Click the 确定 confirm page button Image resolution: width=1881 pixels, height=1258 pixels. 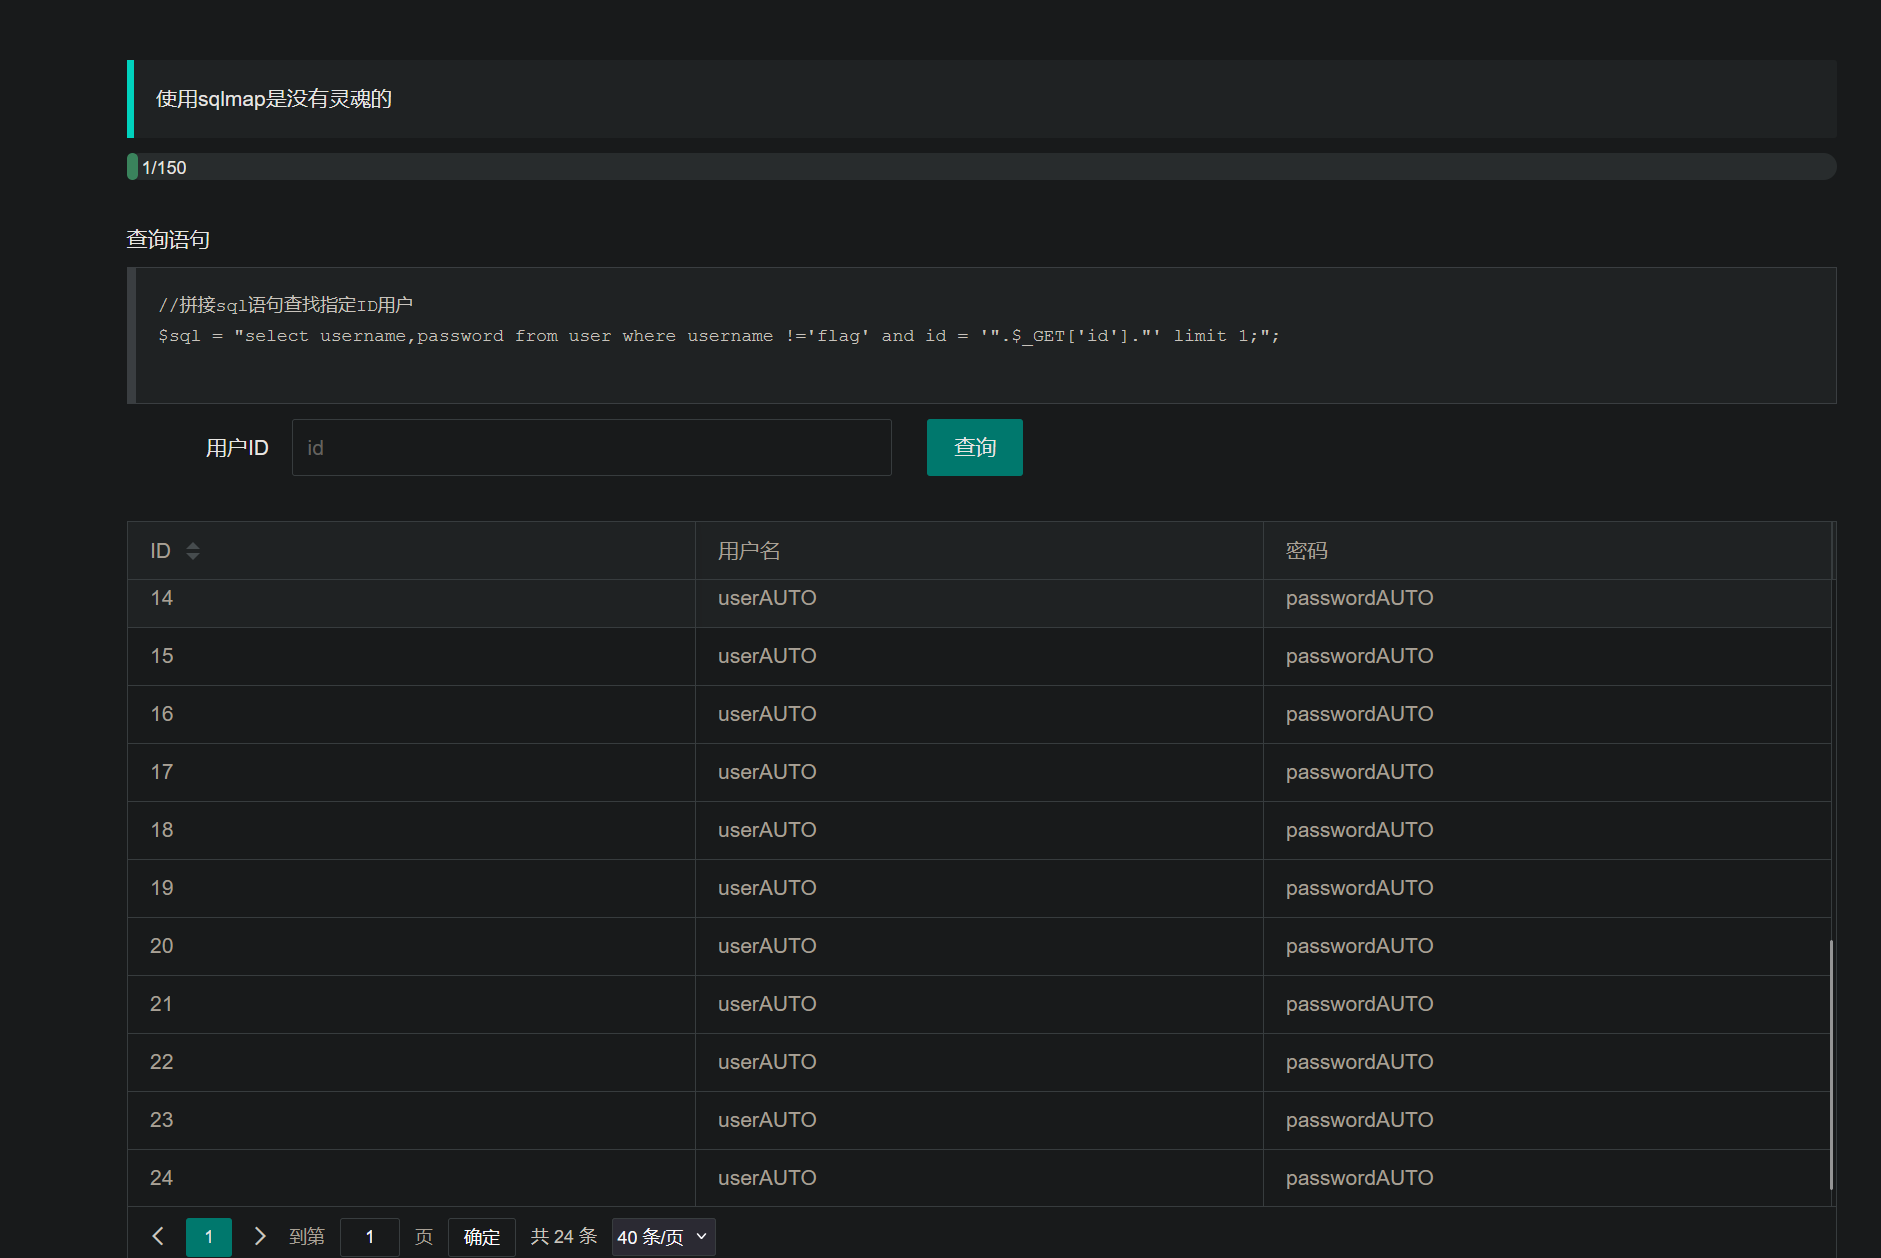pyautogui.click(x=481, y=1237)
